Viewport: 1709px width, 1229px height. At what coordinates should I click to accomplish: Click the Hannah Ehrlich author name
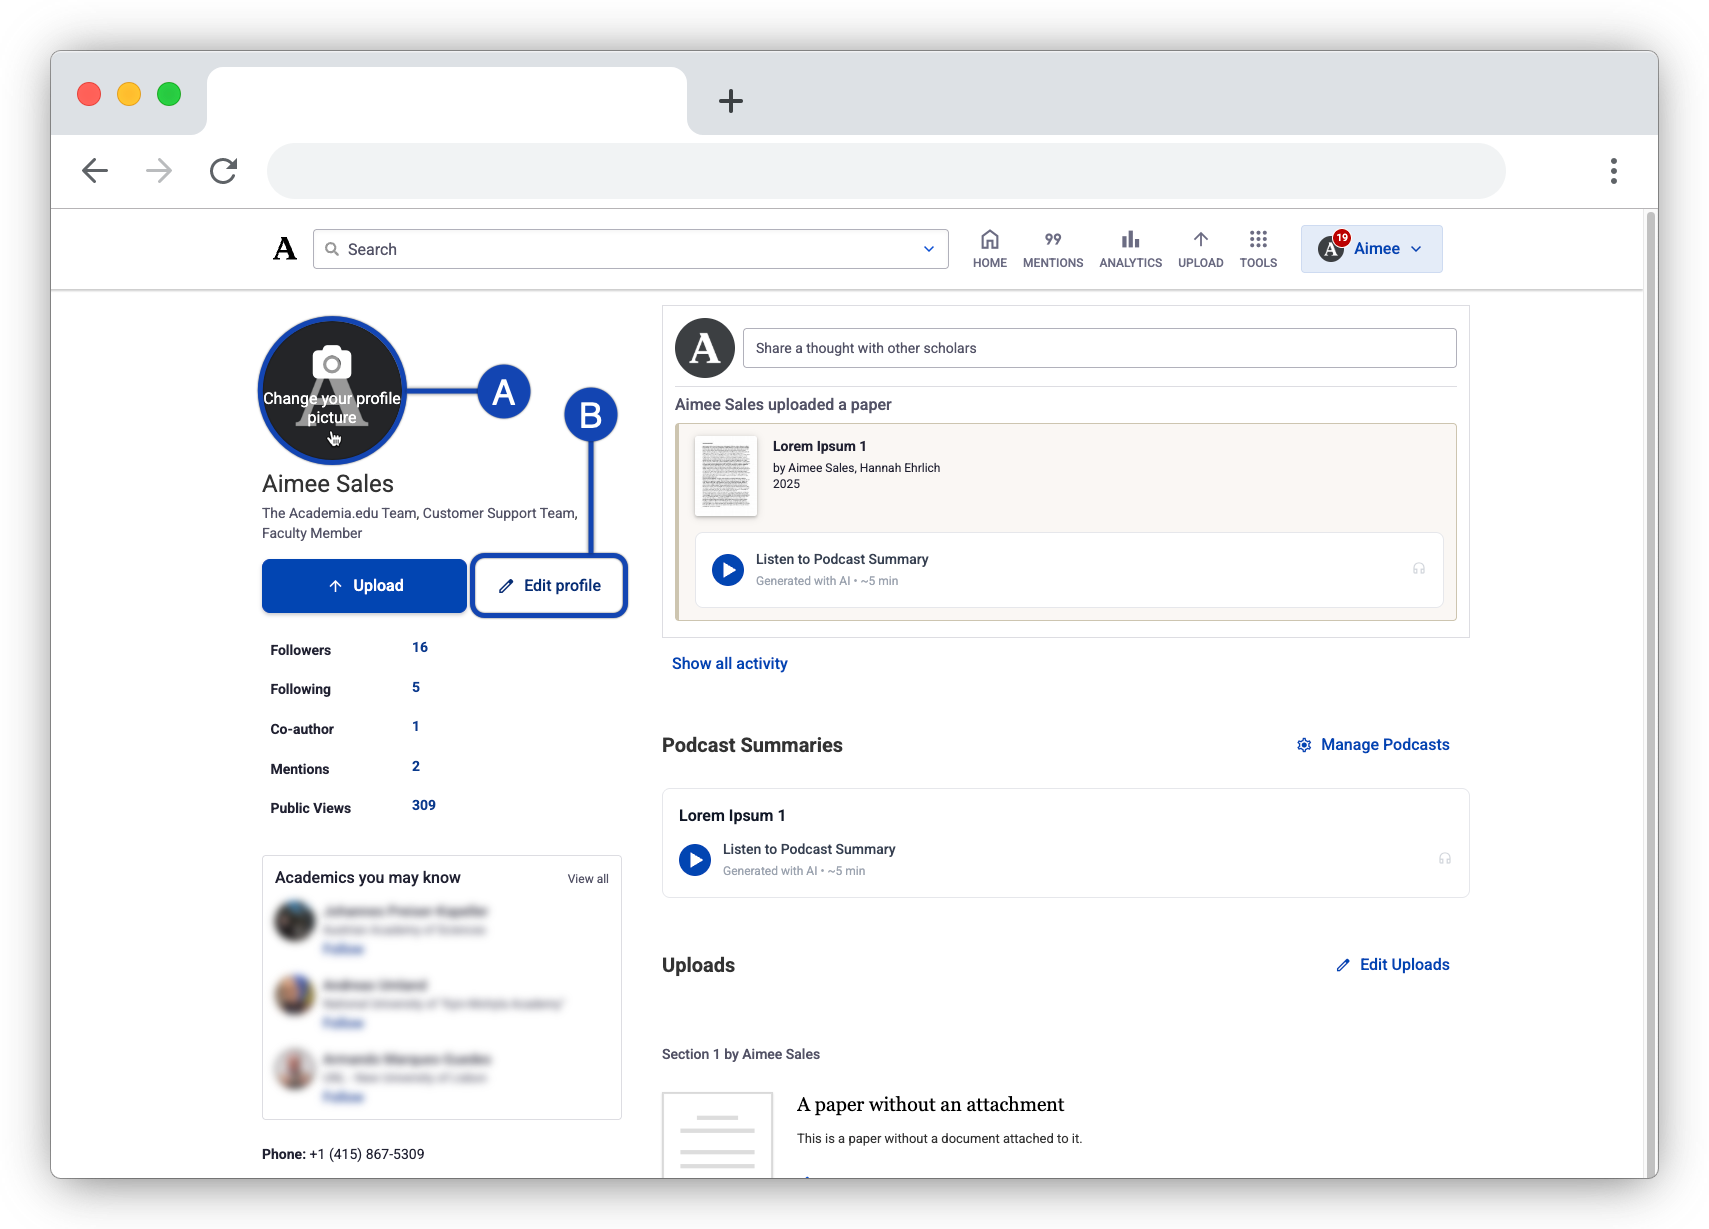(900, 468)
